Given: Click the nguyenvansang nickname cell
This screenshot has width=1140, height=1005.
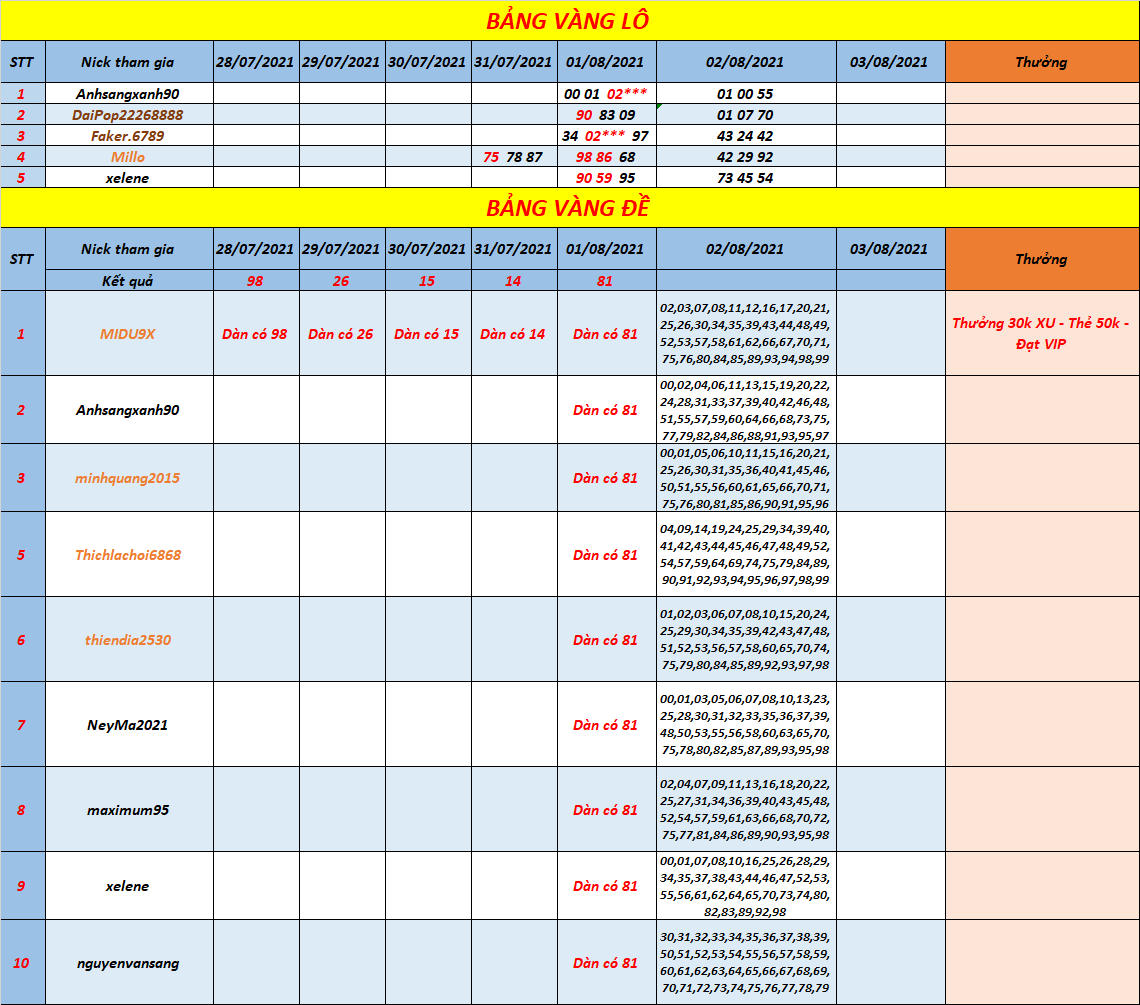Looking at the screenshot, I should [128, 963].
